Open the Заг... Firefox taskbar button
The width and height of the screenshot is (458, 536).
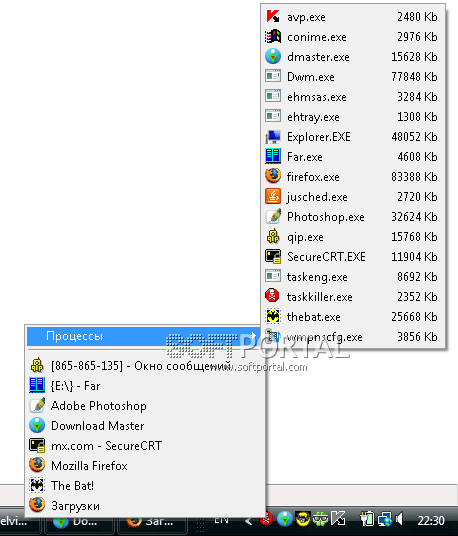152,523
